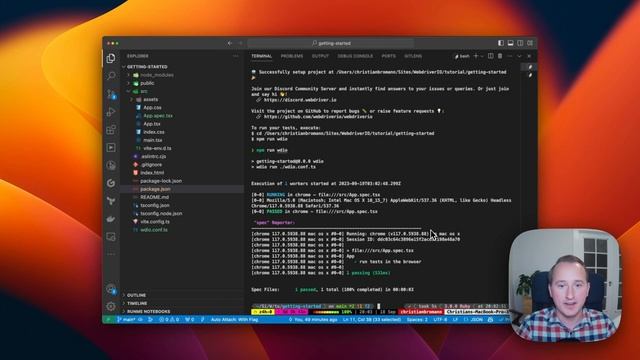Open the index.html file
640x360 pixels.
[152, 173]
